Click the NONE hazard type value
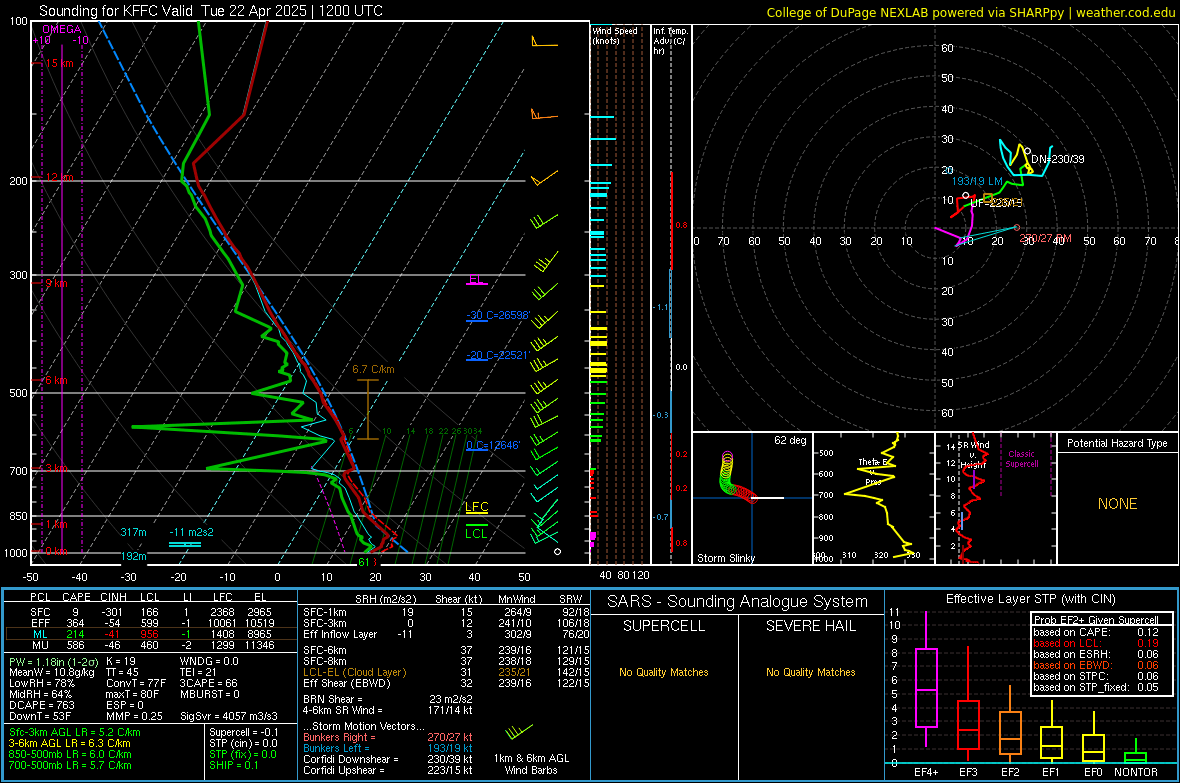Screen dimensions: 1180x783 point(1117,504)
